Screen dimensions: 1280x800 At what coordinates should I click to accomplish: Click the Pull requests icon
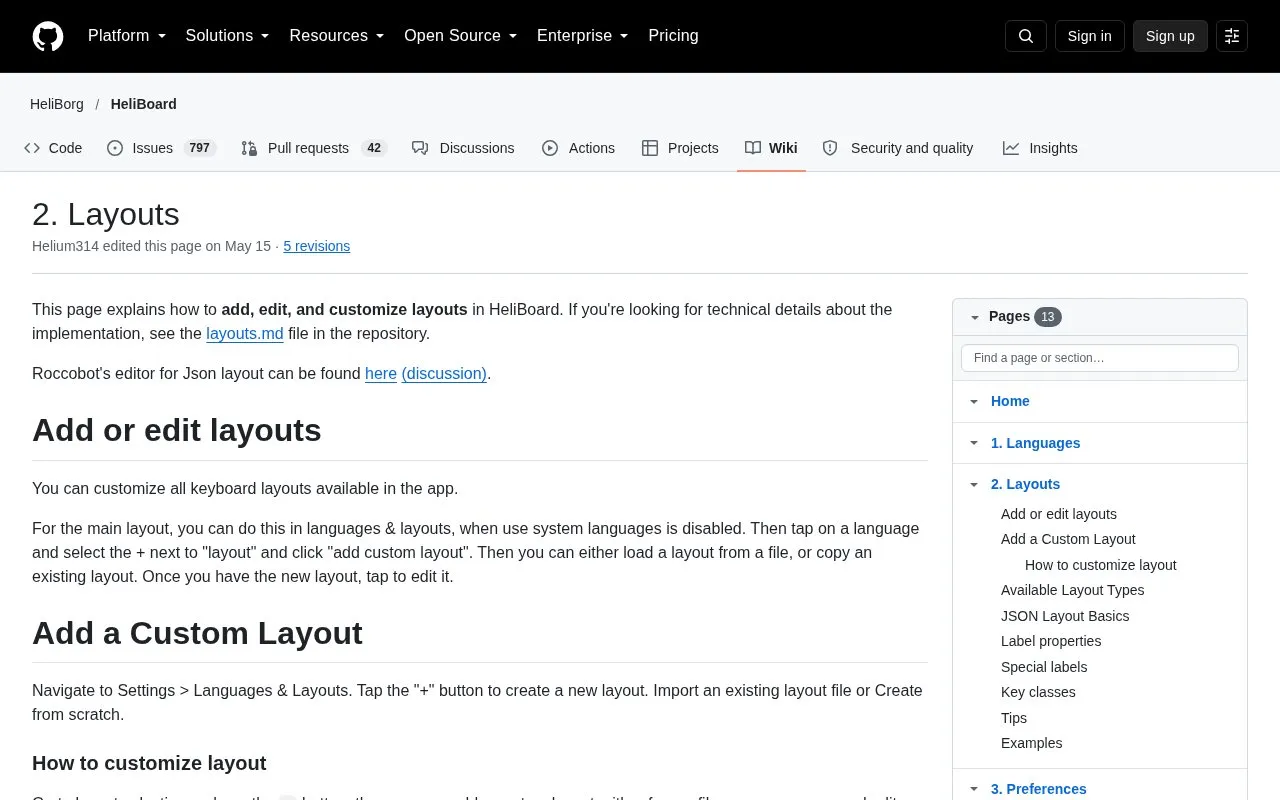click(x=249, y=148)
